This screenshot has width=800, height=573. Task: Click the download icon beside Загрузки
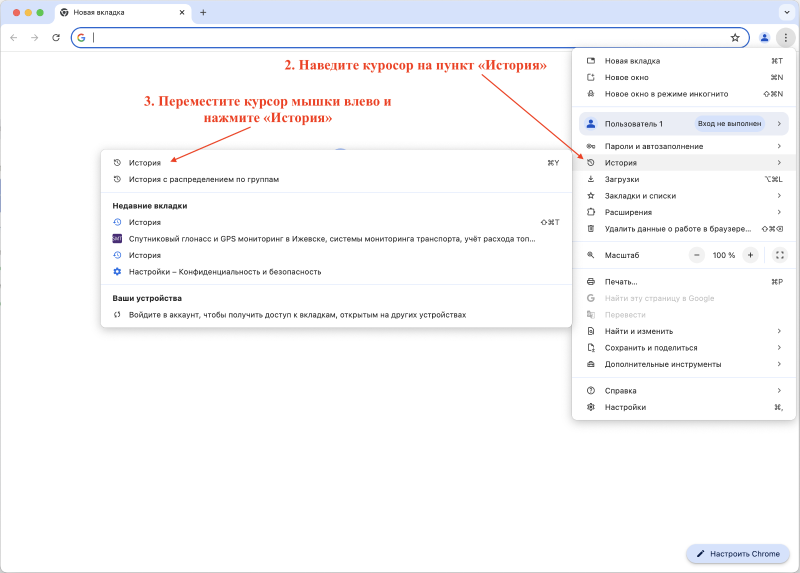[x=591, y=179]
